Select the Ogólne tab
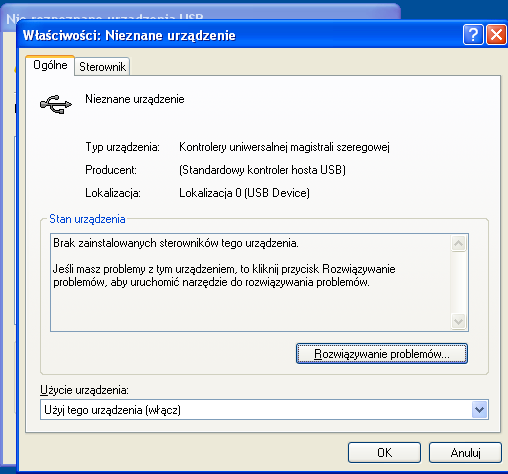This screenshot has width=508, height=474. click(50, 65)
